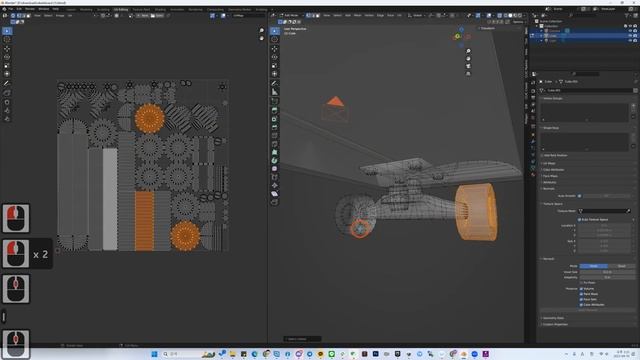Open the Edit Mode dropdown
The height and width of the screenshot is (360, 640).
(292, 16)
